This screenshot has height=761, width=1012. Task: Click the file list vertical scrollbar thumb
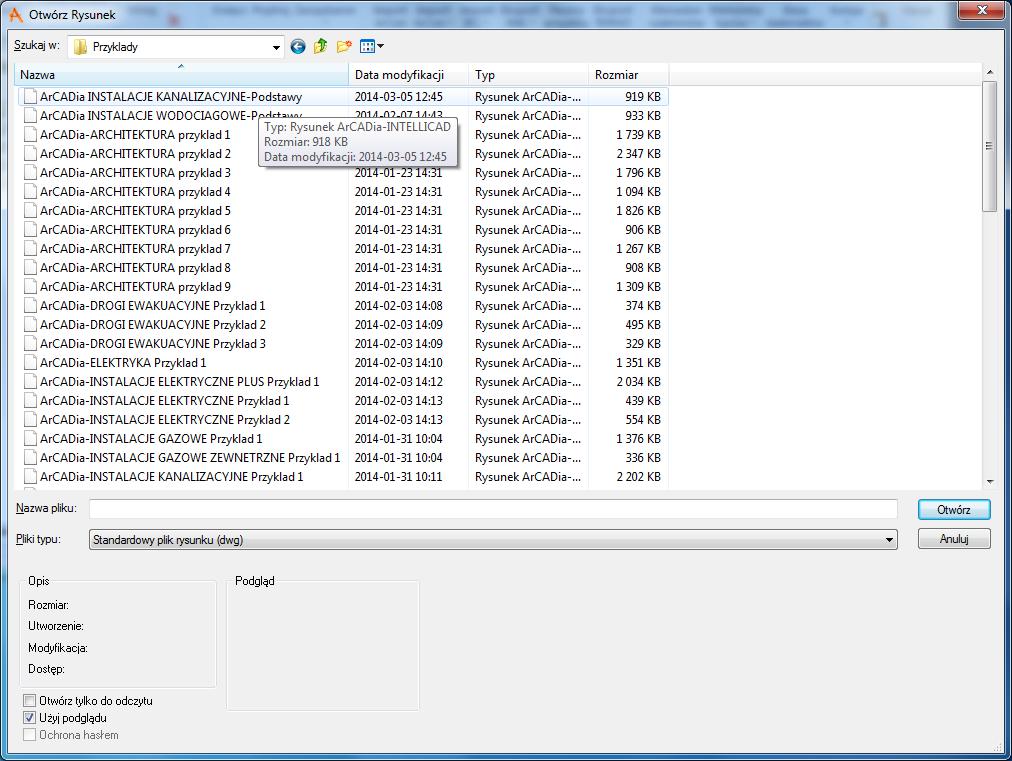coord(989,146)
